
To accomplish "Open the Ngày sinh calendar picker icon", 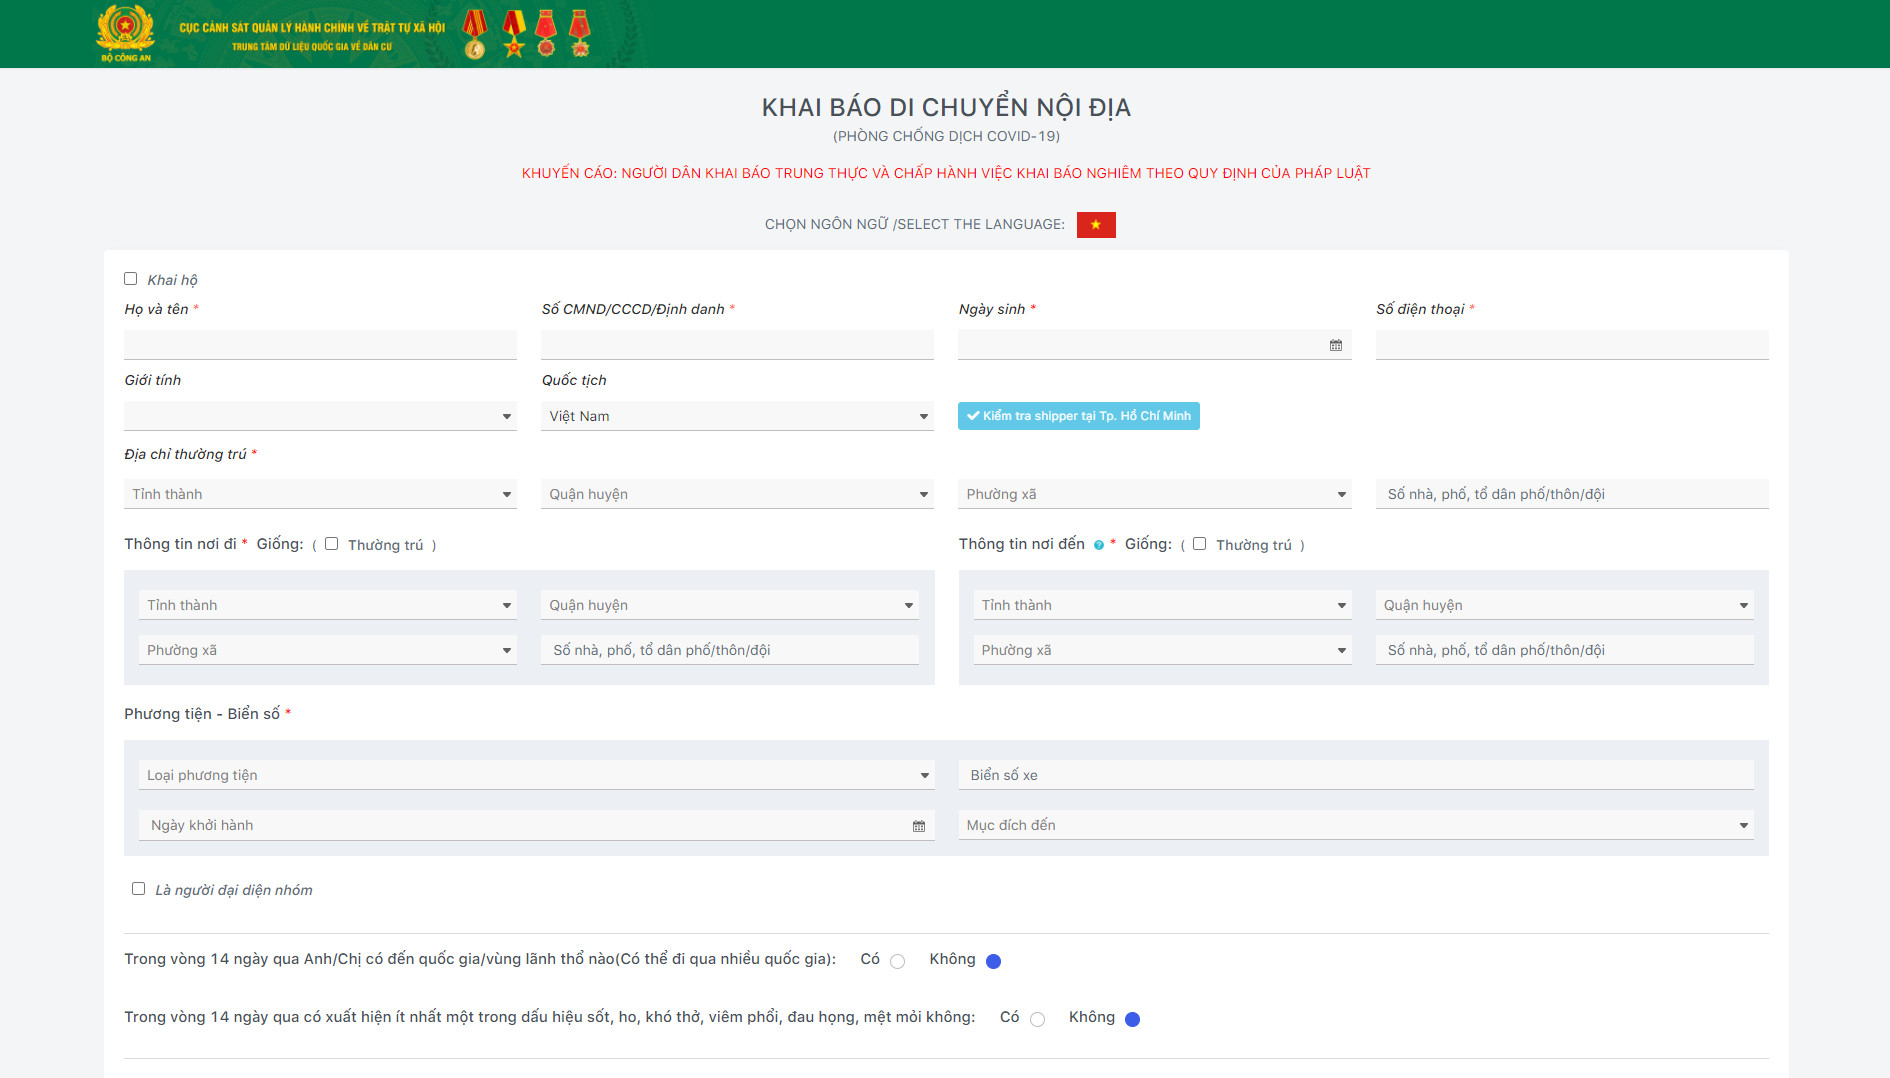I will click(x=1335, y=345).
